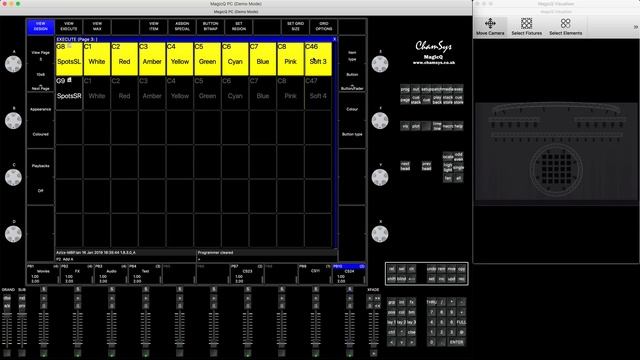The width and height of the screenshot is (640, 360).
Task: Click encoder wheel A on left side
Action: pos(13,64)
